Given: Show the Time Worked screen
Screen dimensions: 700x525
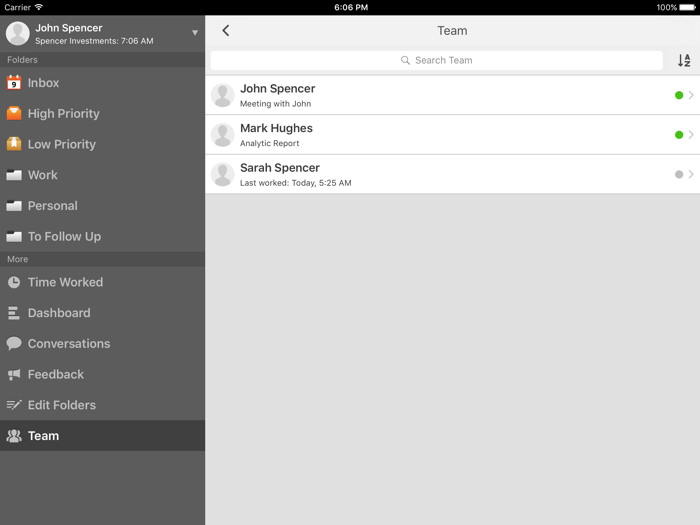Looking at the screenshot, I should point(102,282).
